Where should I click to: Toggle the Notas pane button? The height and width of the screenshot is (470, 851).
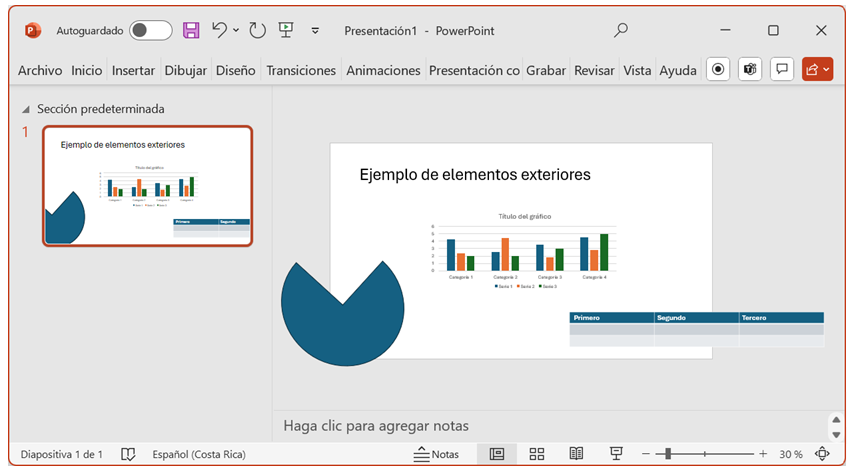click(436, 454)
